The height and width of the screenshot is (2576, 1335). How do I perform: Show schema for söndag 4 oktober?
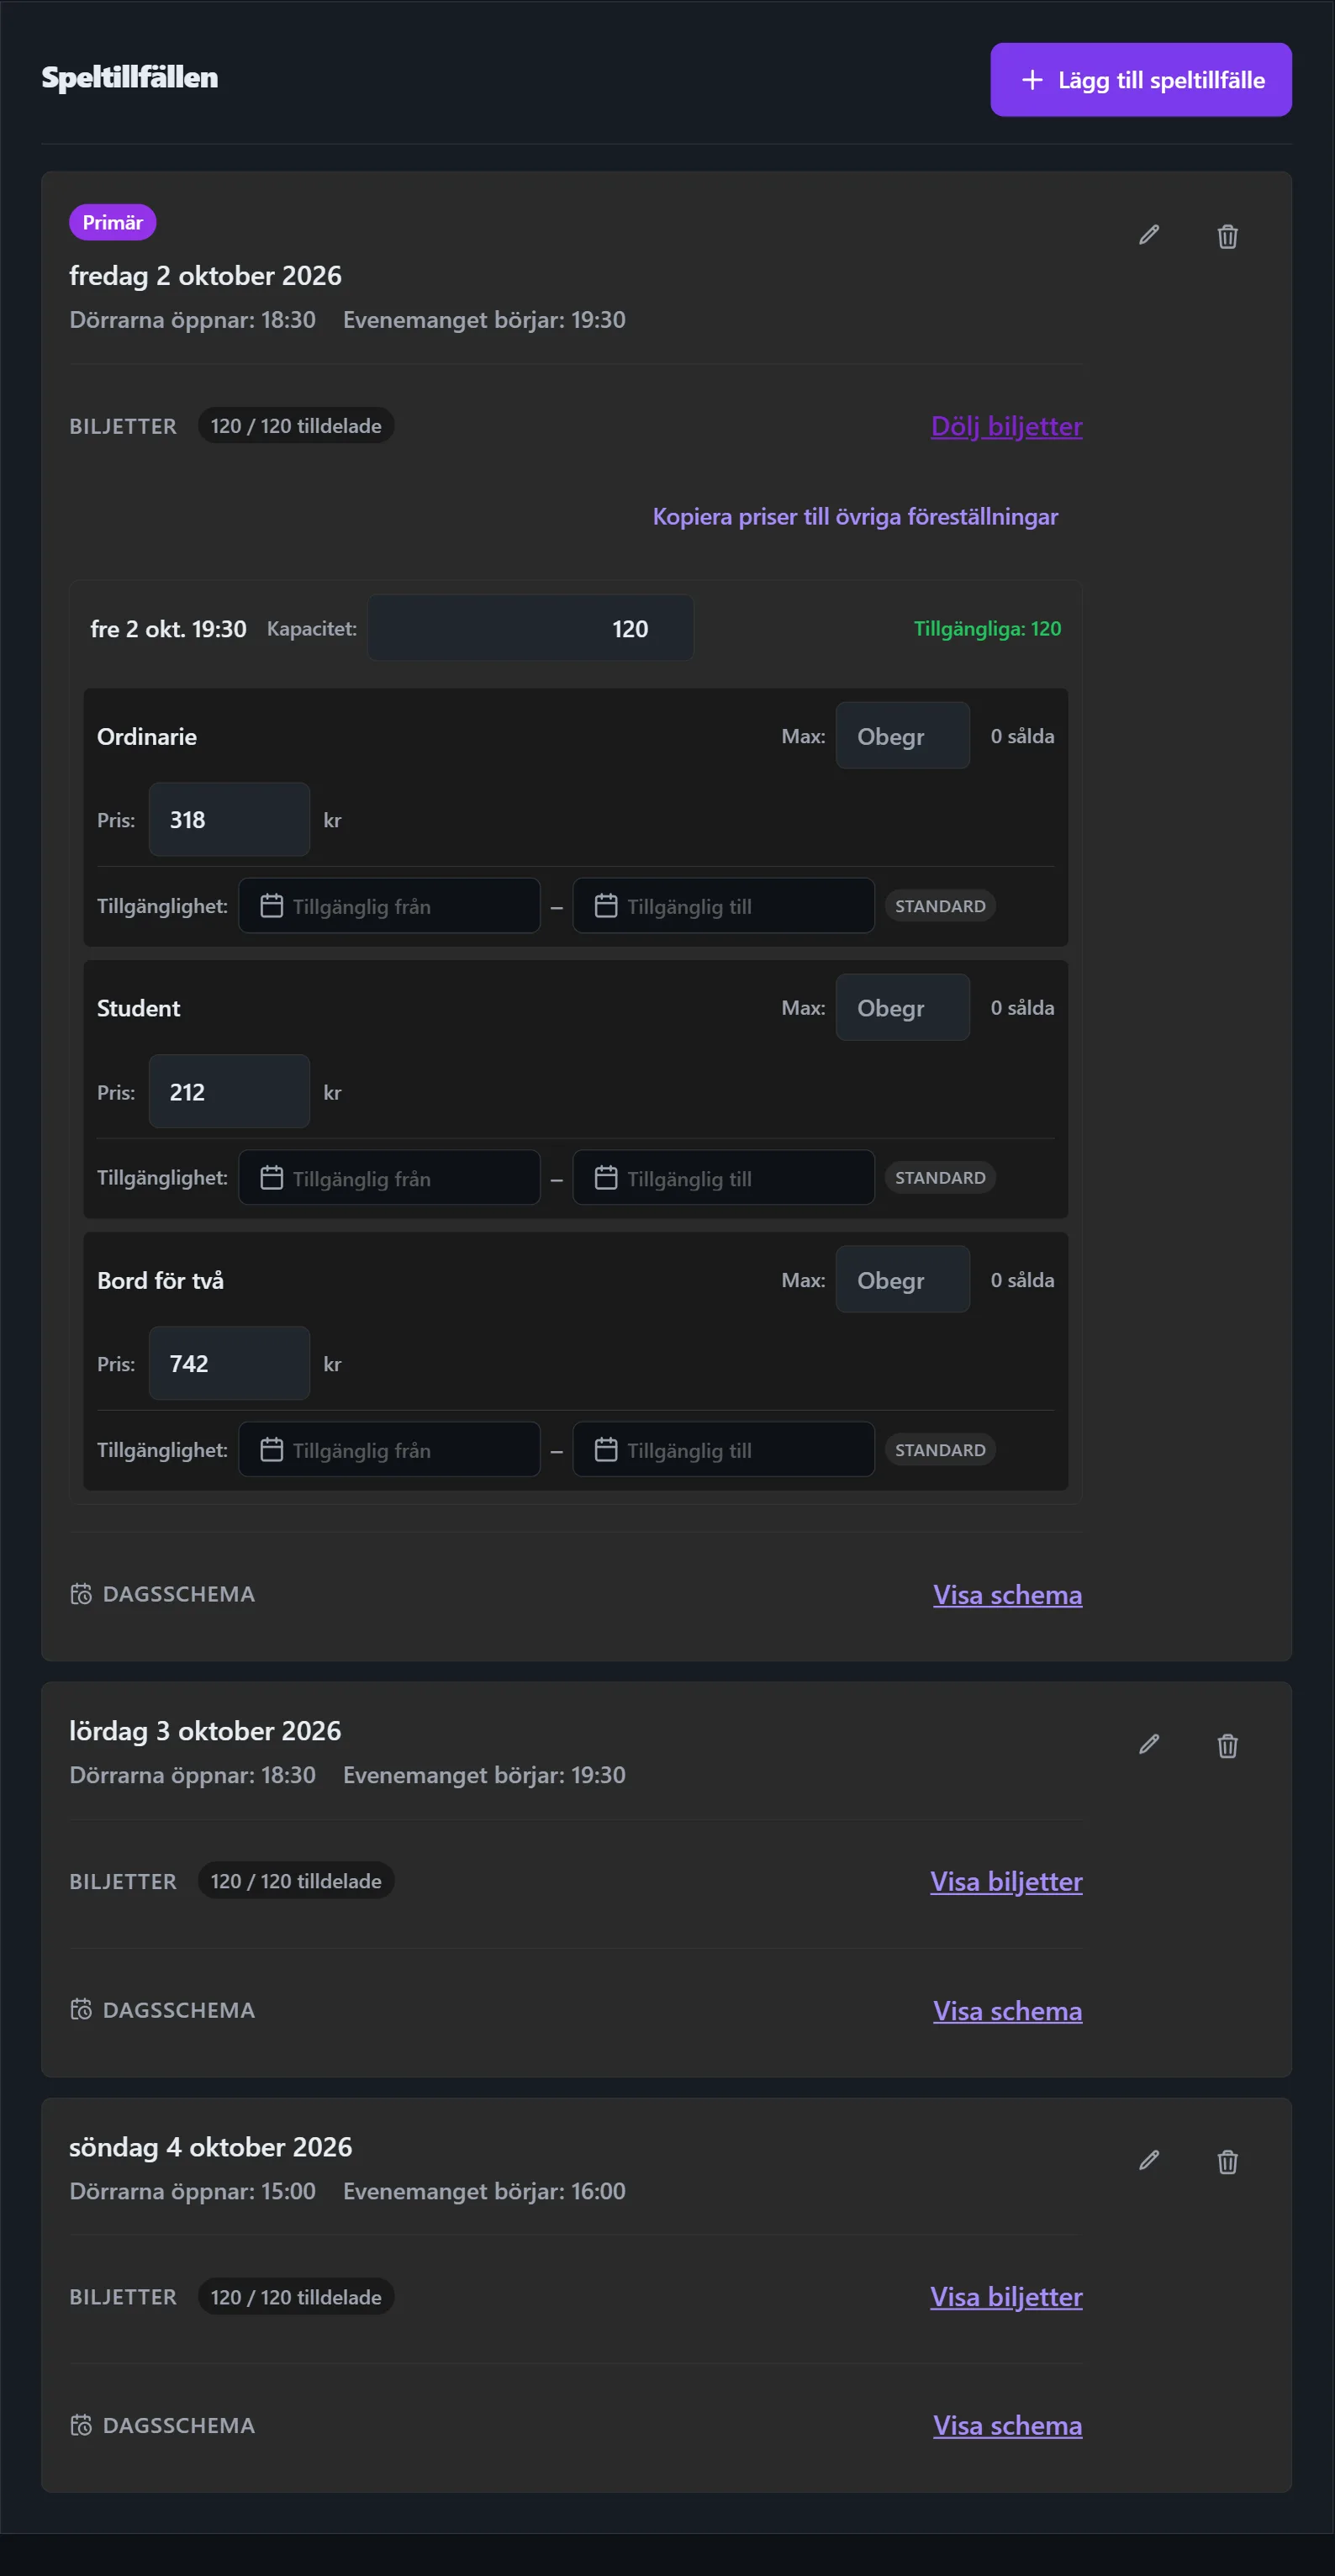pyautogui.click(x=1007, y=2425)
